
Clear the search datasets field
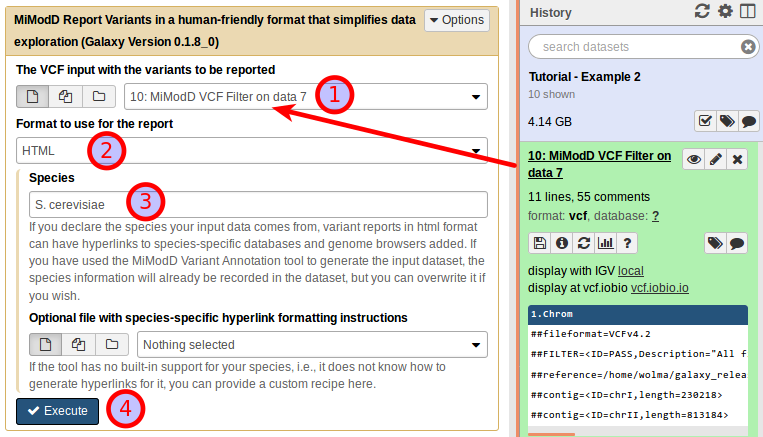[x=748, y=47]
